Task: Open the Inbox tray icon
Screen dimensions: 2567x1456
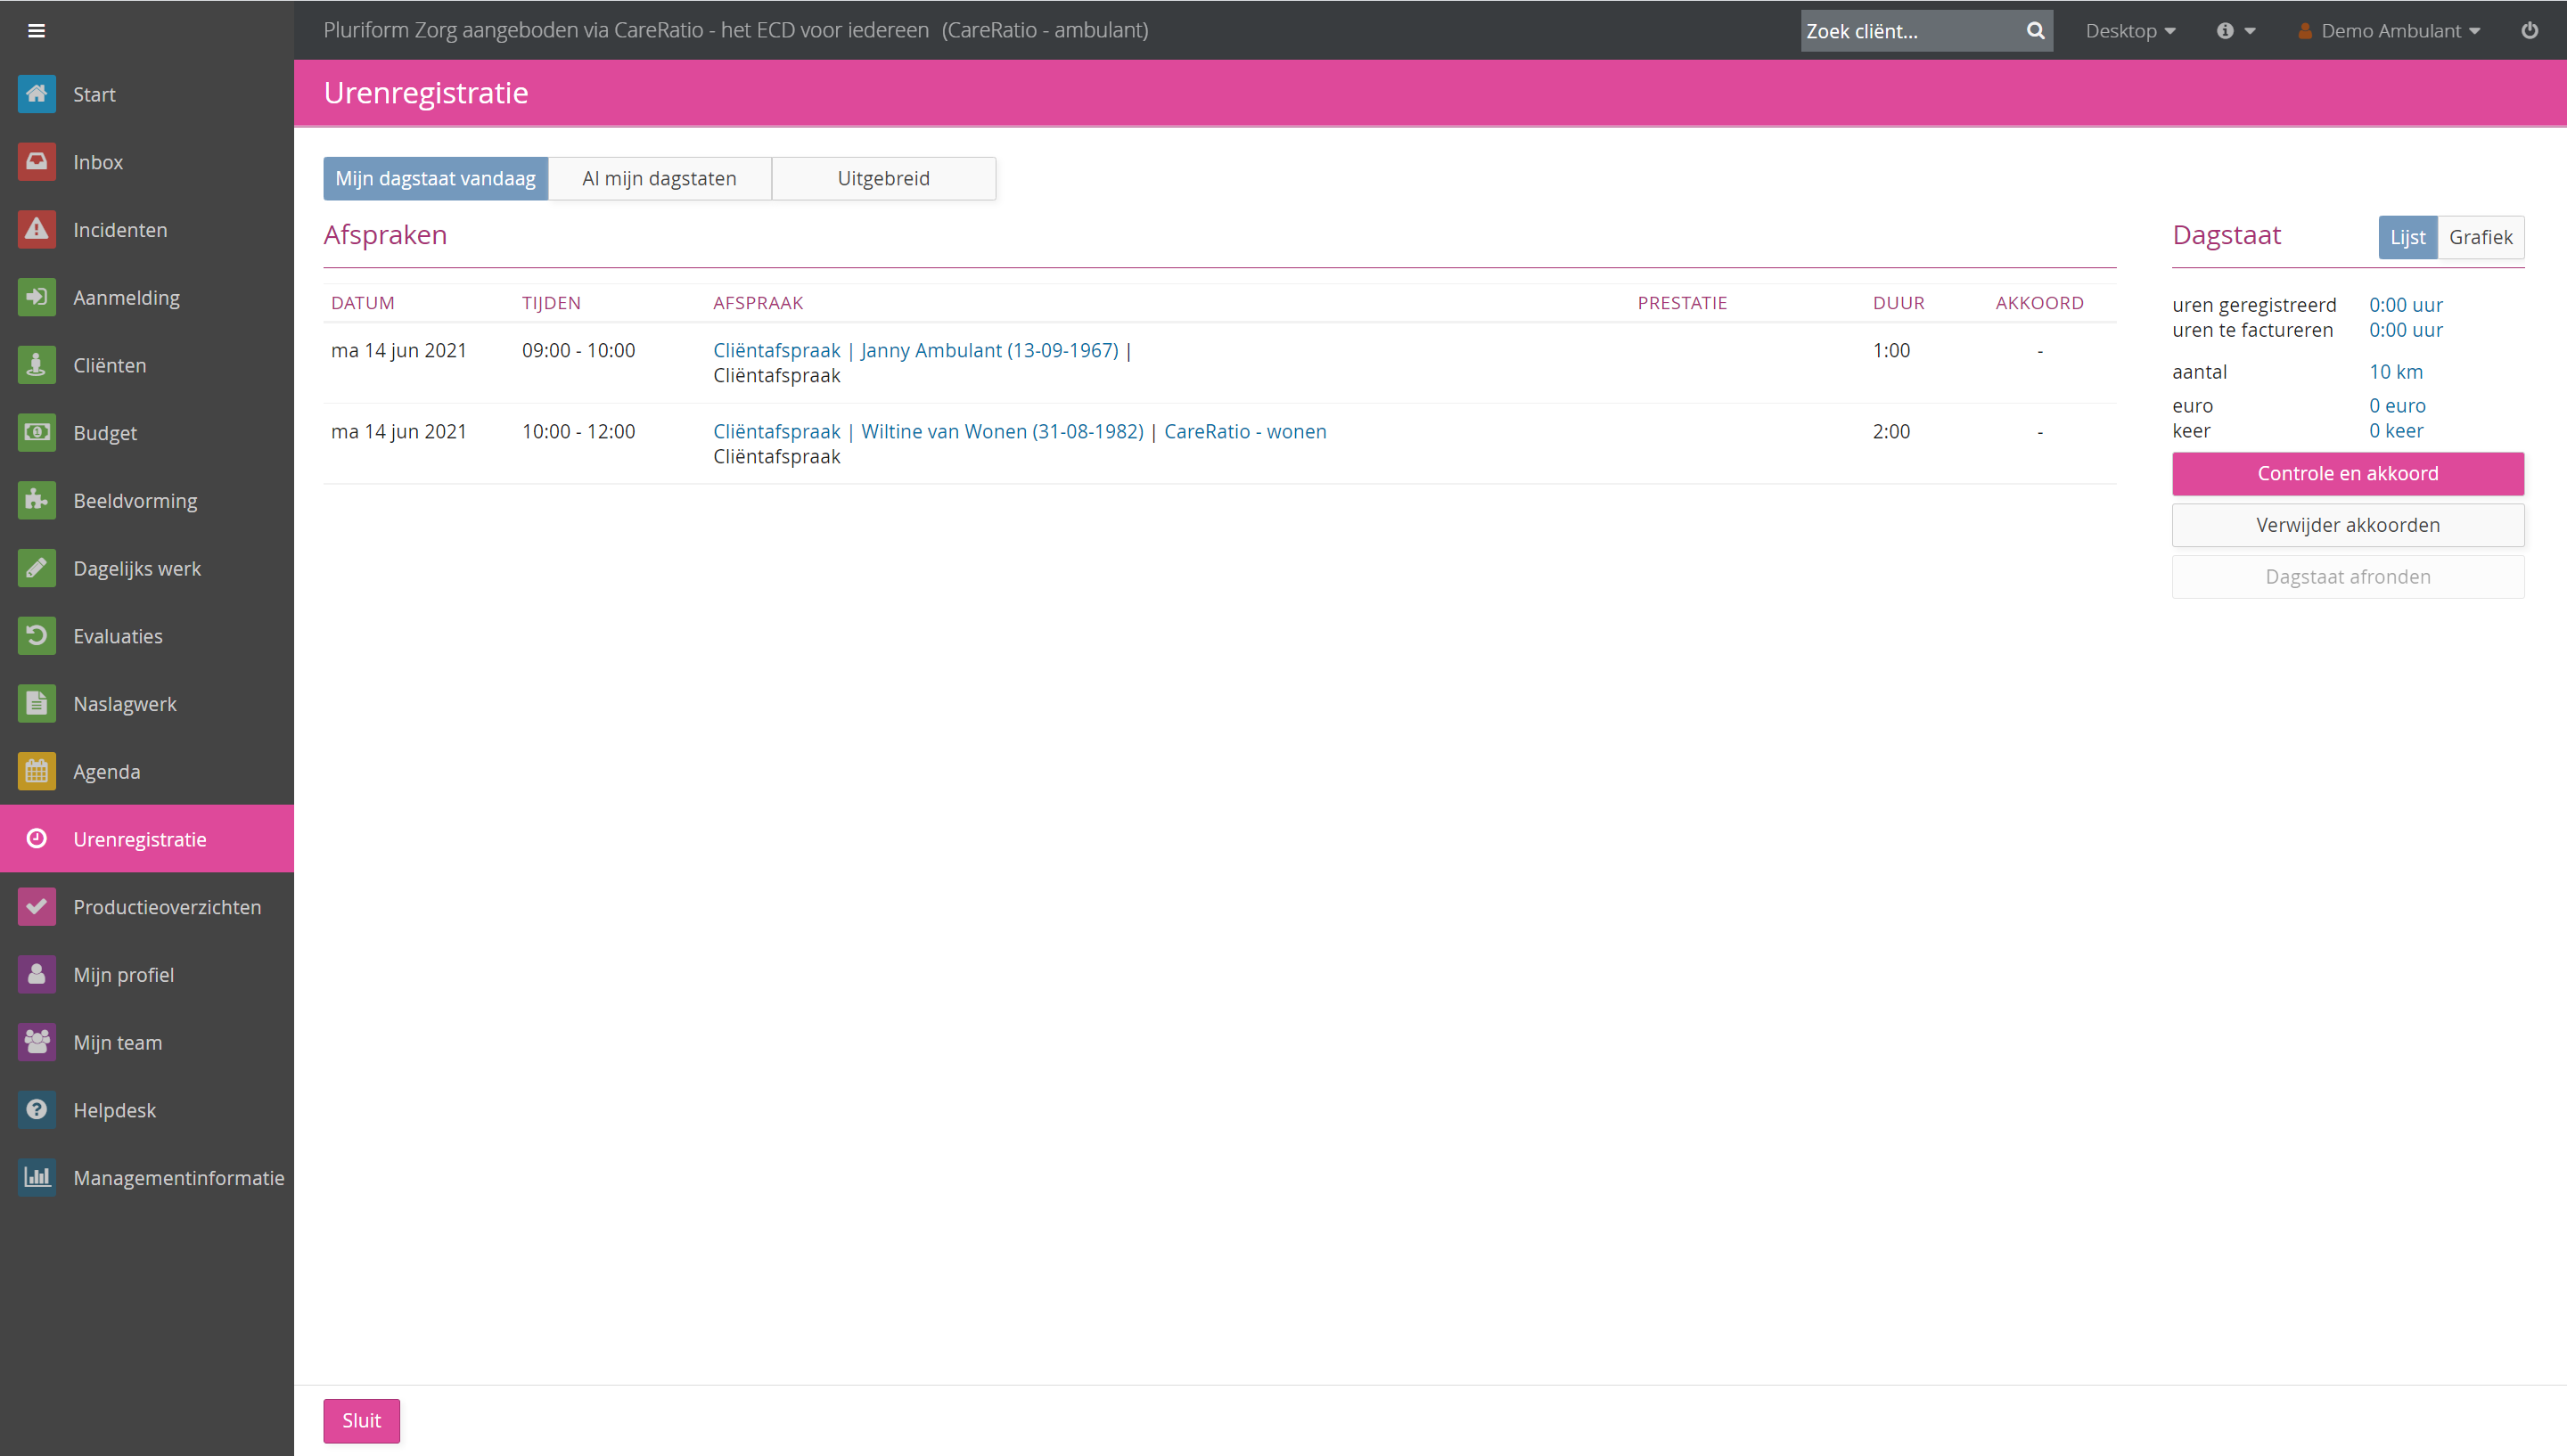Action: click(37, 162)
